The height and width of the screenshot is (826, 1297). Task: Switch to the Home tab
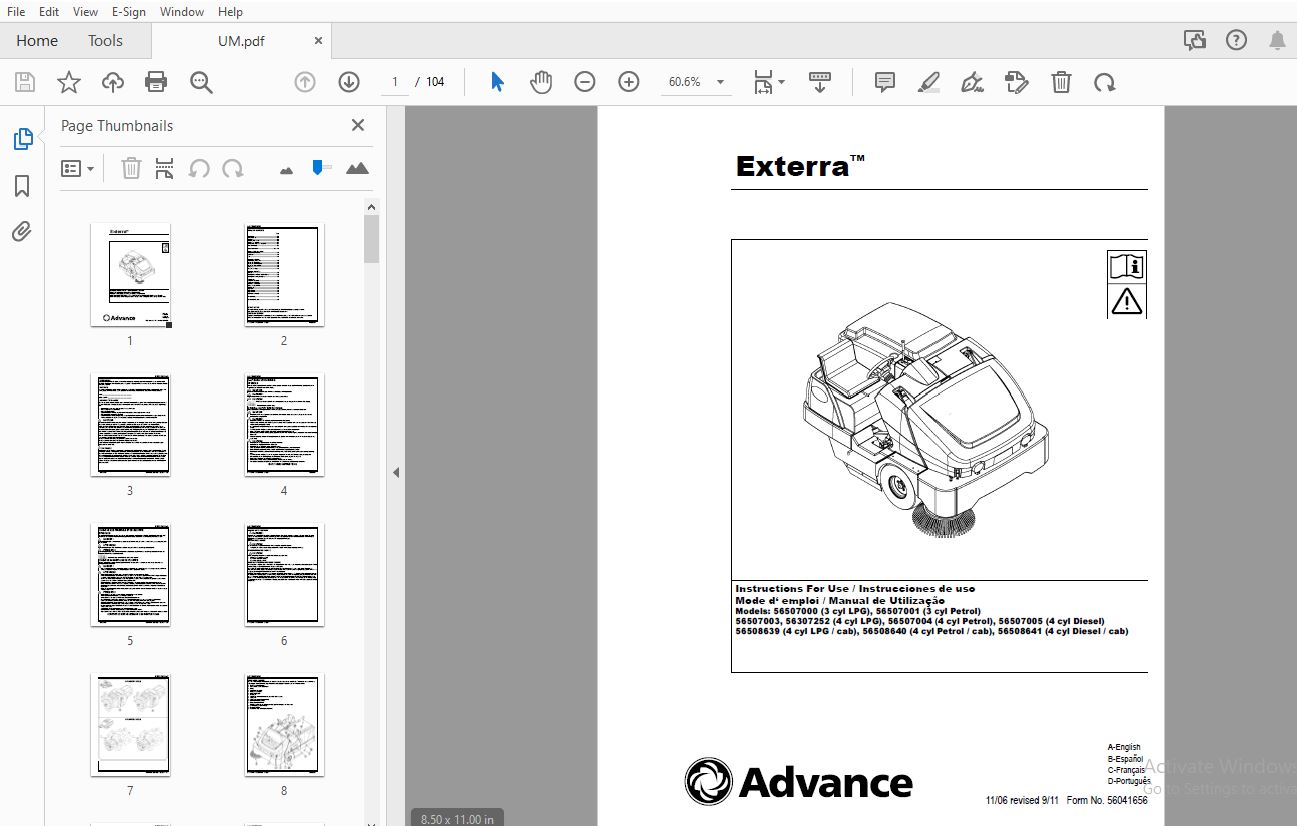tap(37, 40)
